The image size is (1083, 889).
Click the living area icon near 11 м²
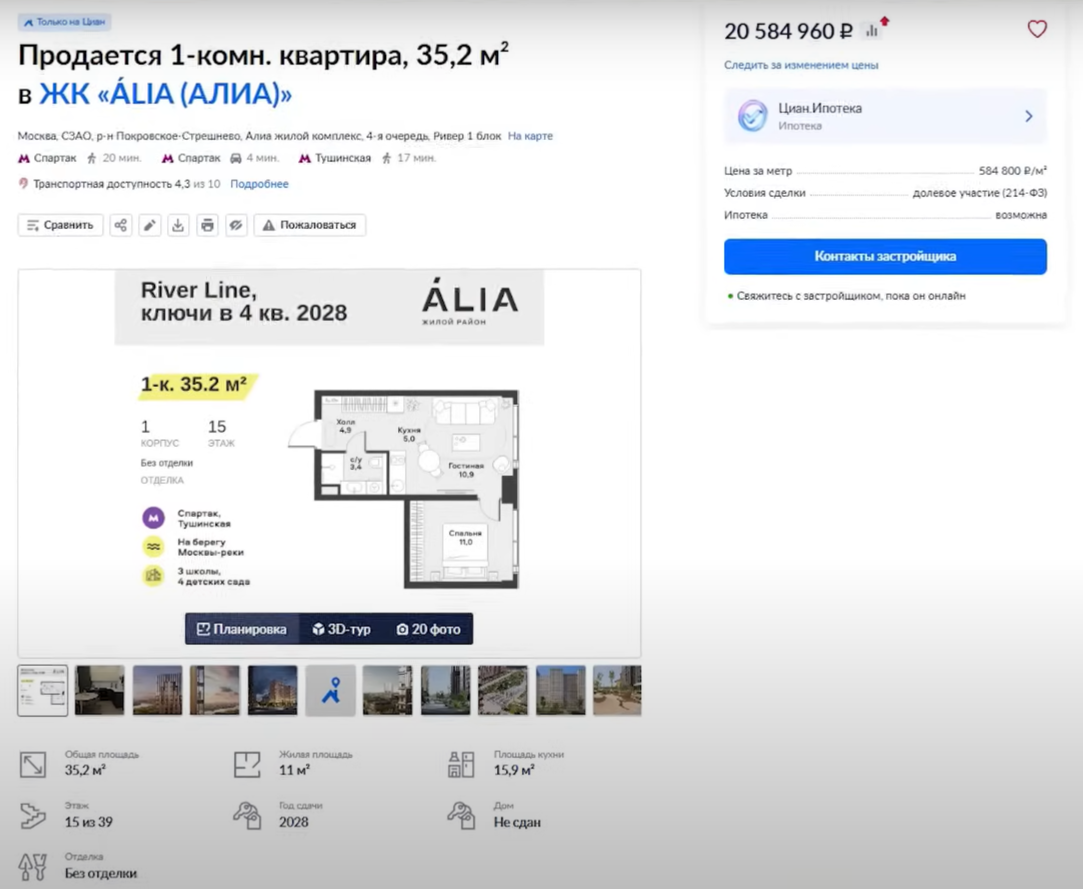click(247, 765)
